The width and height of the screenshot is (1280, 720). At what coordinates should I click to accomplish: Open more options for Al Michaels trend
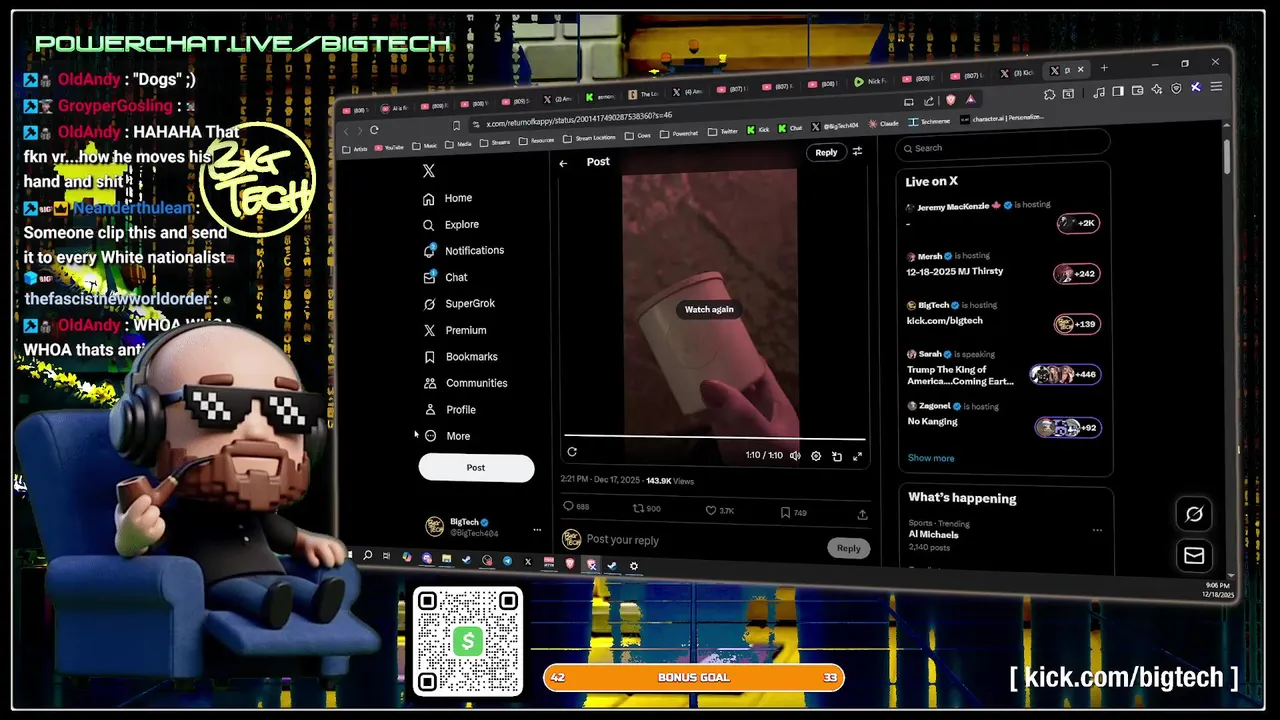pyautogui.click(x=1097, y=530)
